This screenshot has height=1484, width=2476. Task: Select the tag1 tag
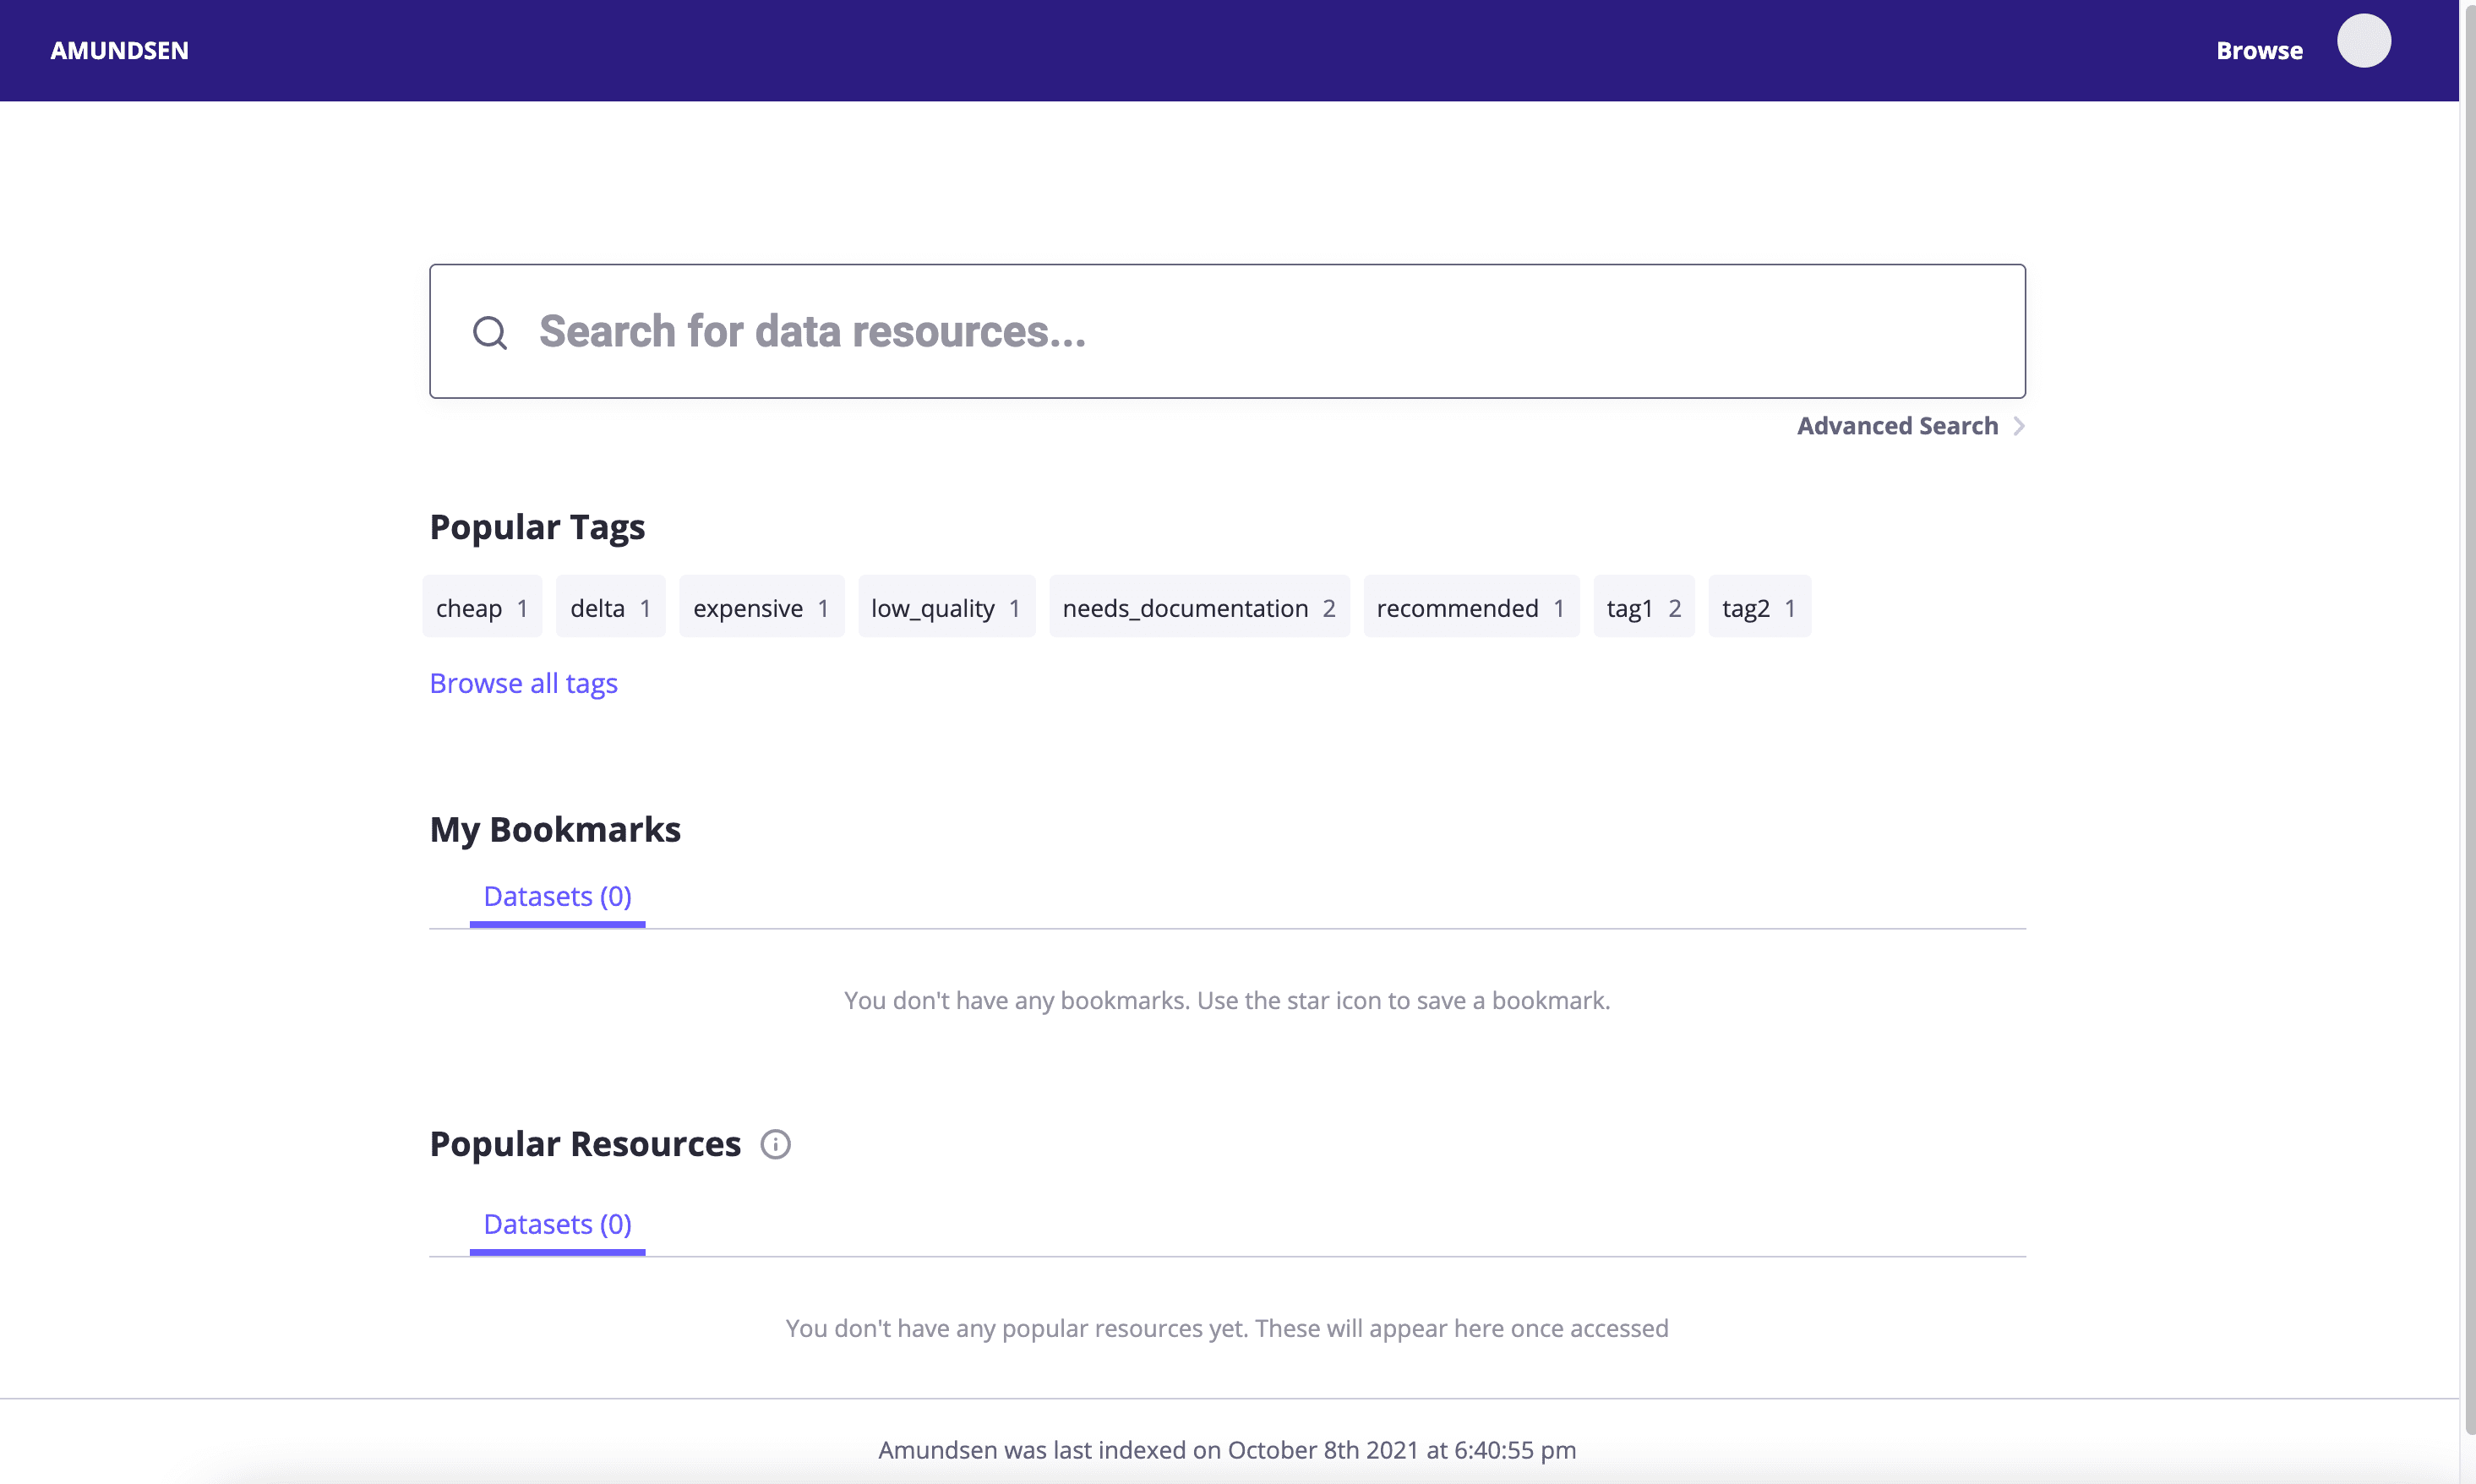click(1644, 607)
